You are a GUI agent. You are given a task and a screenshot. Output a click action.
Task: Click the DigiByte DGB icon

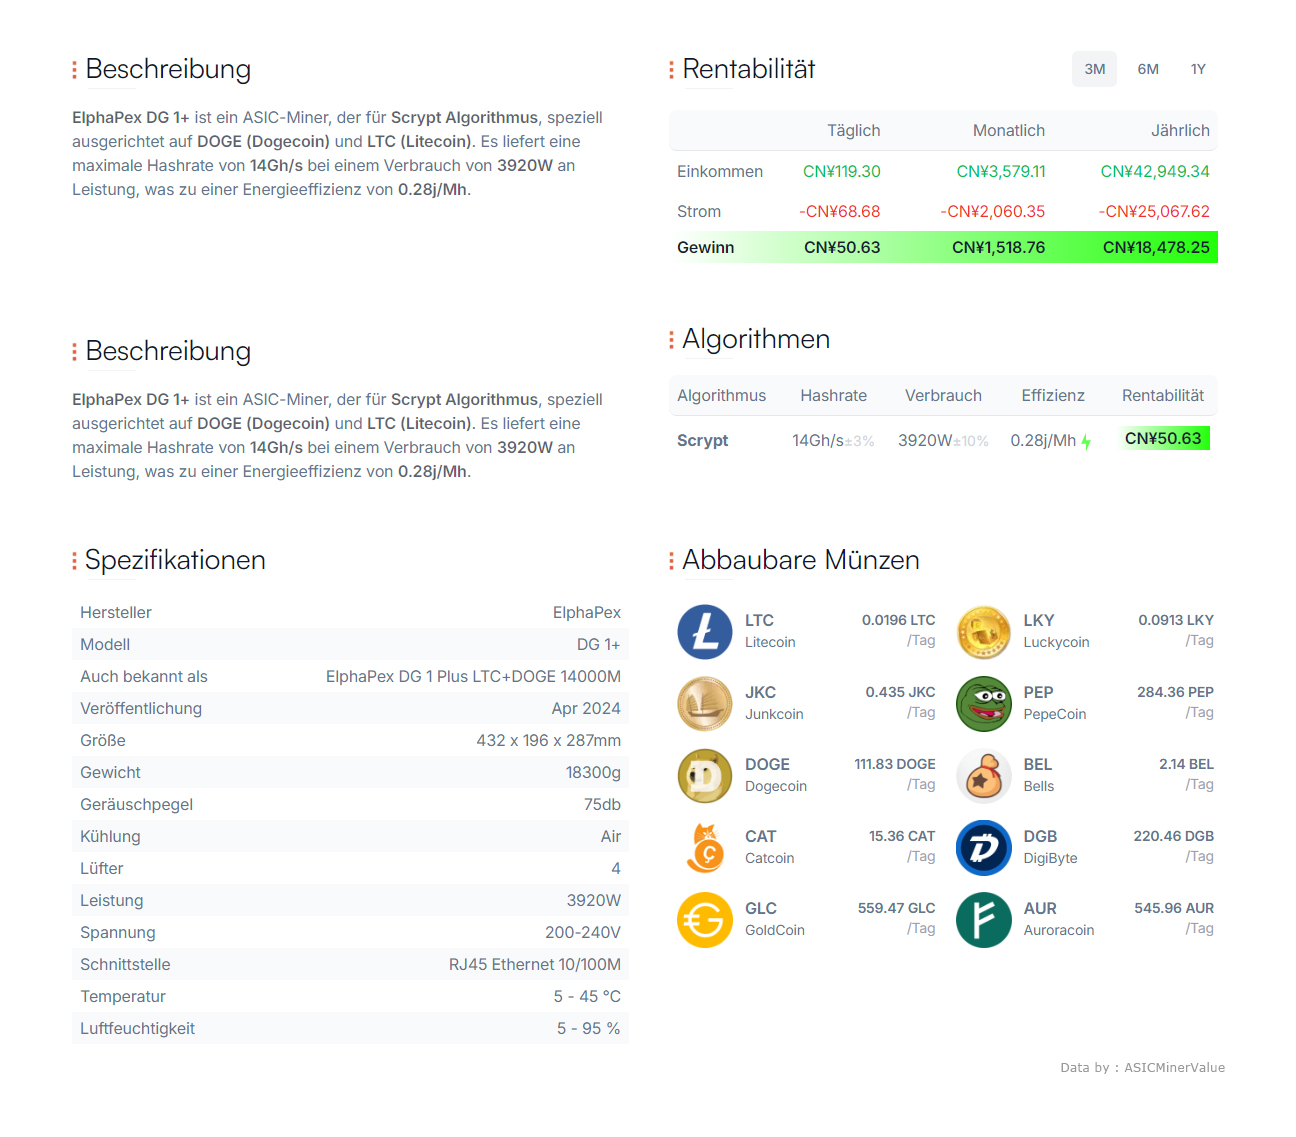tap(984, 848)
